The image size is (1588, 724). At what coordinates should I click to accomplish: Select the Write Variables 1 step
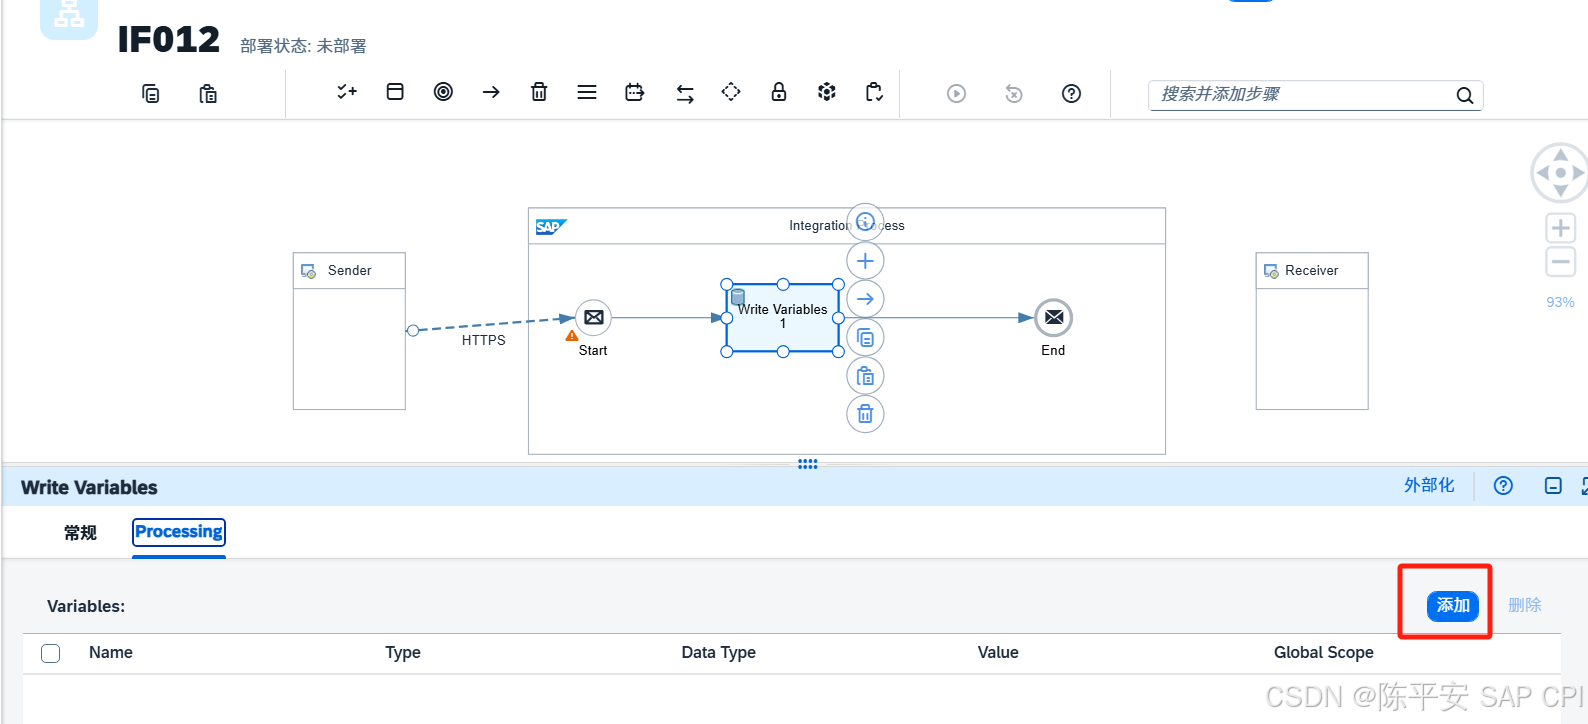pyautogui.click(x=783, y=318)
